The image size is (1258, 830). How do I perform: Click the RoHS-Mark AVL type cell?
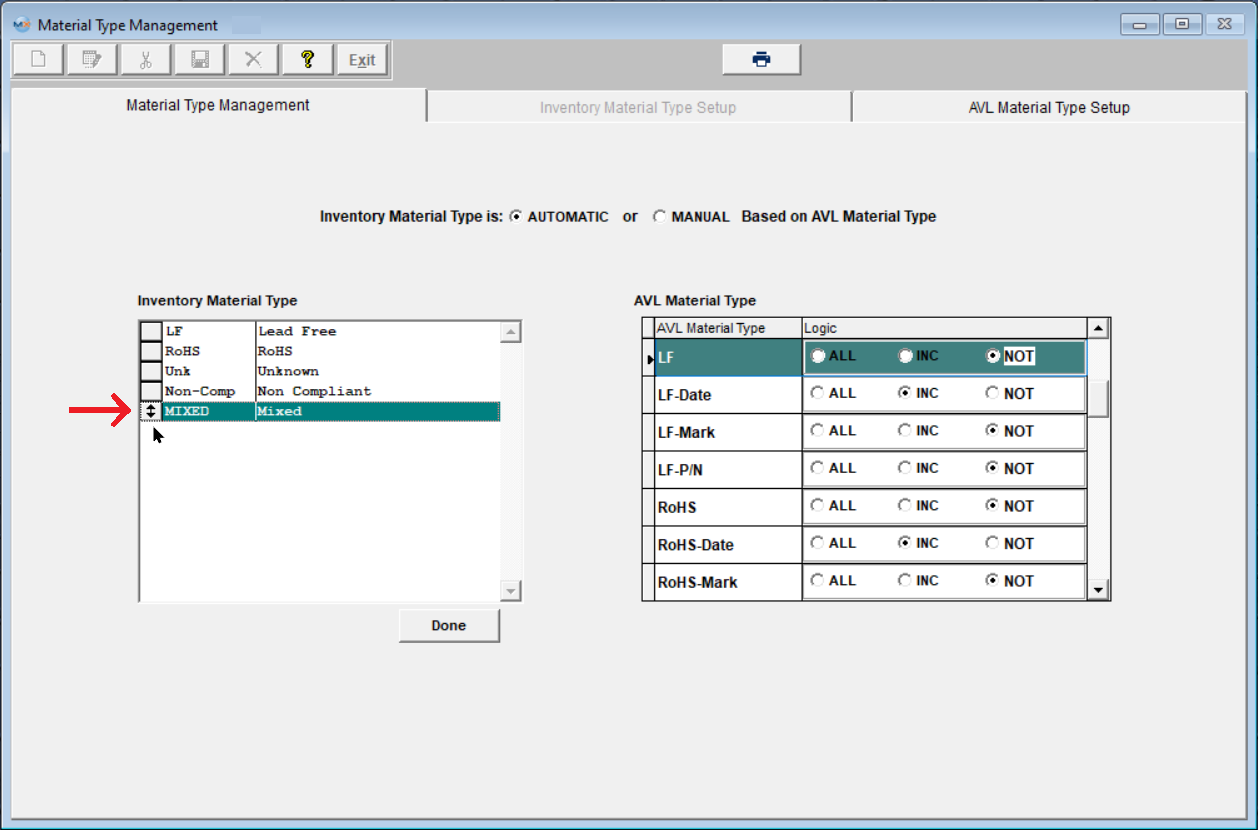point(727,581)
